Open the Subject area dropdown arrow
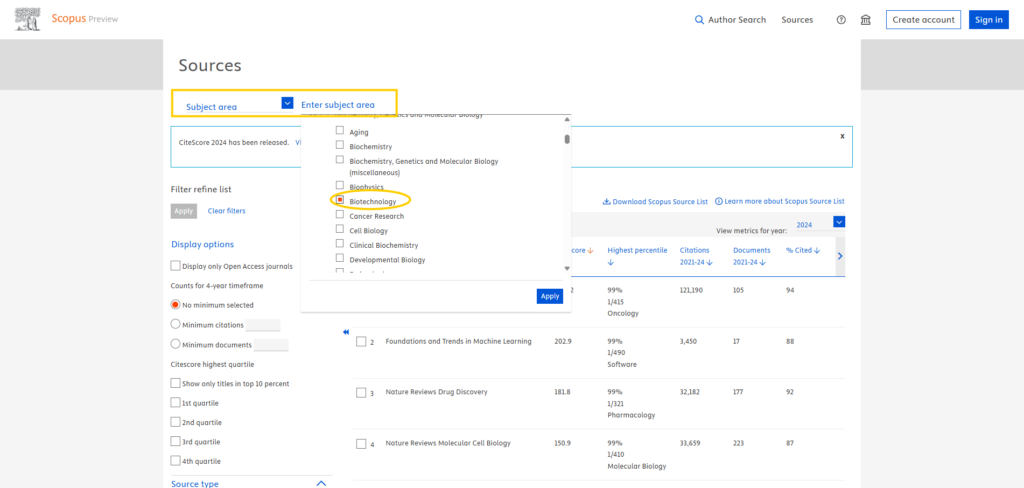 [x=287, y=103]
